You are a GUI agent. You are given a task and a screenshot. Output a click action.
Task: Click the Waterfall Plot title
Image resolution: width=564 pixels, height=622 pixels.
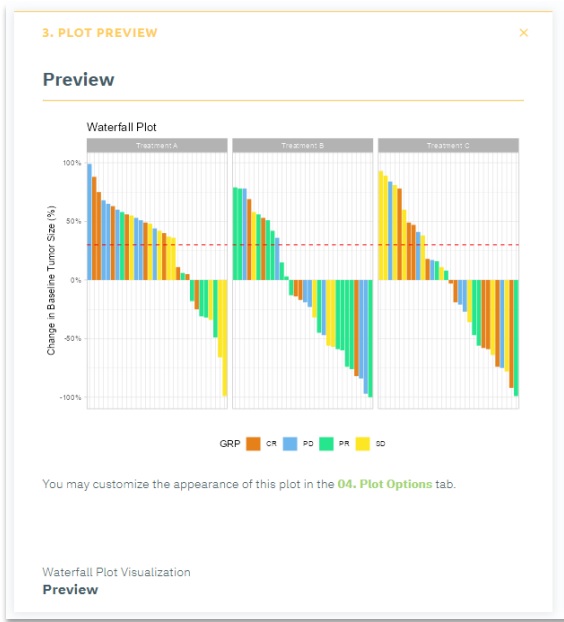121,127
